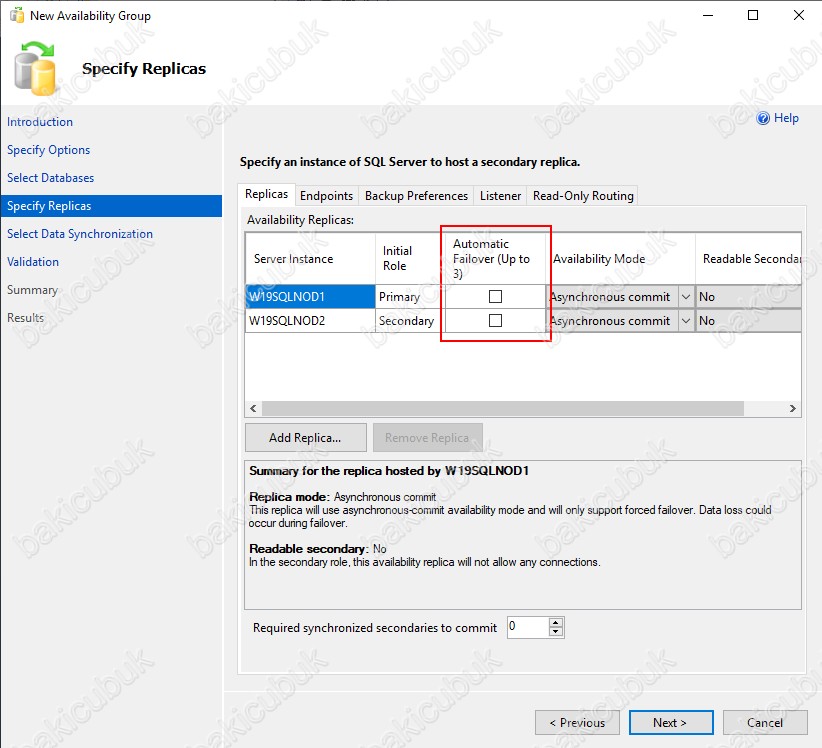Click the required synchronized secondaries input field

click(x=527, y=628)
